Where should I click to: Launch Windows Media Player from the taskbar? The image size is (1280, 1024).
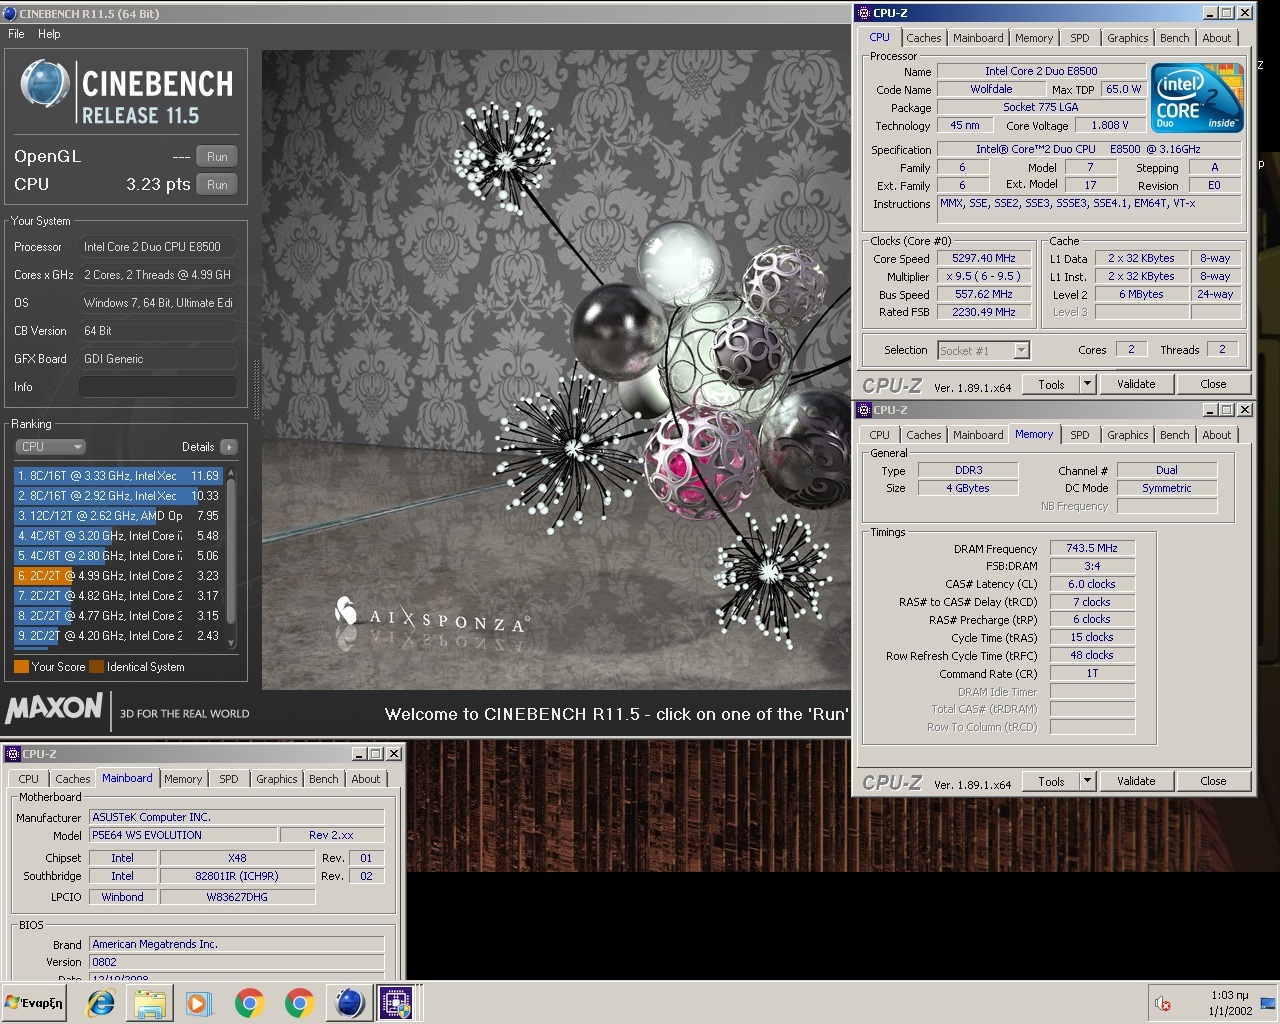[x=199, y=1003]
